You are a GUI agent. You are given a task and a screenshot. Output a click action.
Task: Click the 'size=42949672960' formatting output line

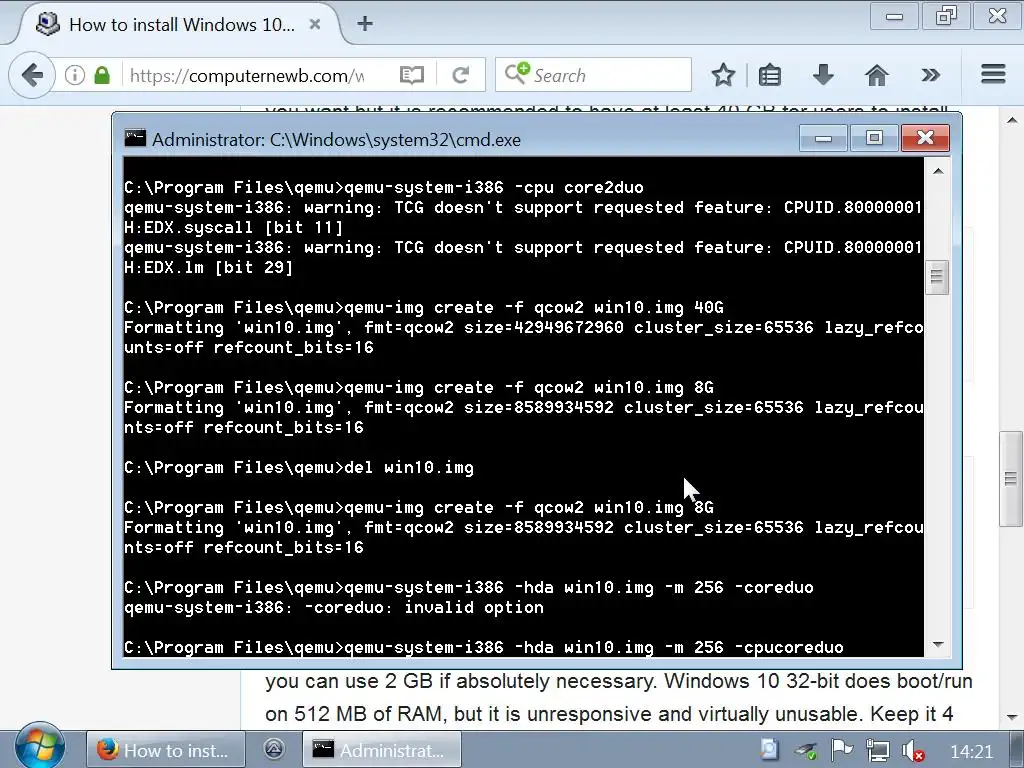click(x=524, y=327)
